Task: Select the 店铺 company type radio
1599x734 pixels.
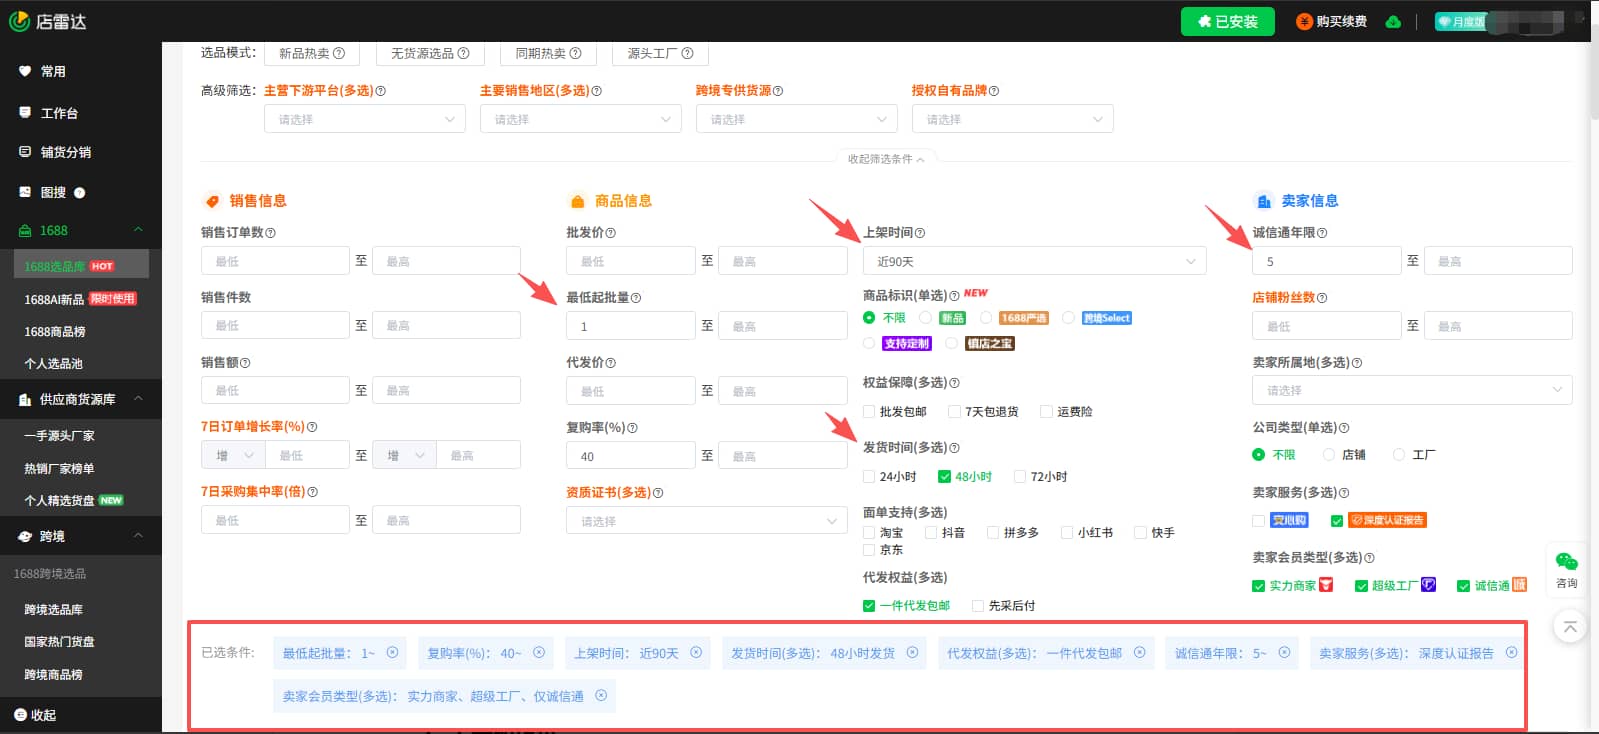Action: point(1329,455)
